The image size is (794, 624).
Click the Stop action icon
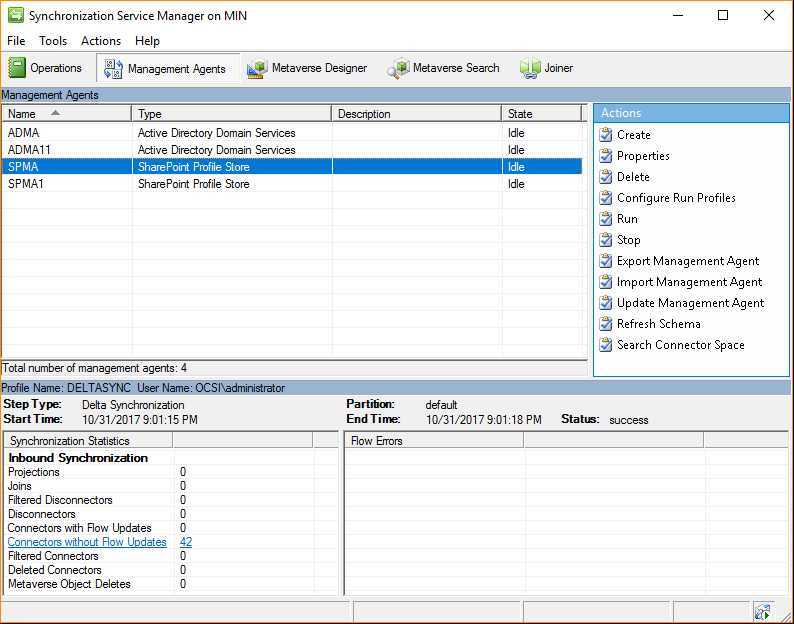(x=606, y=240)
